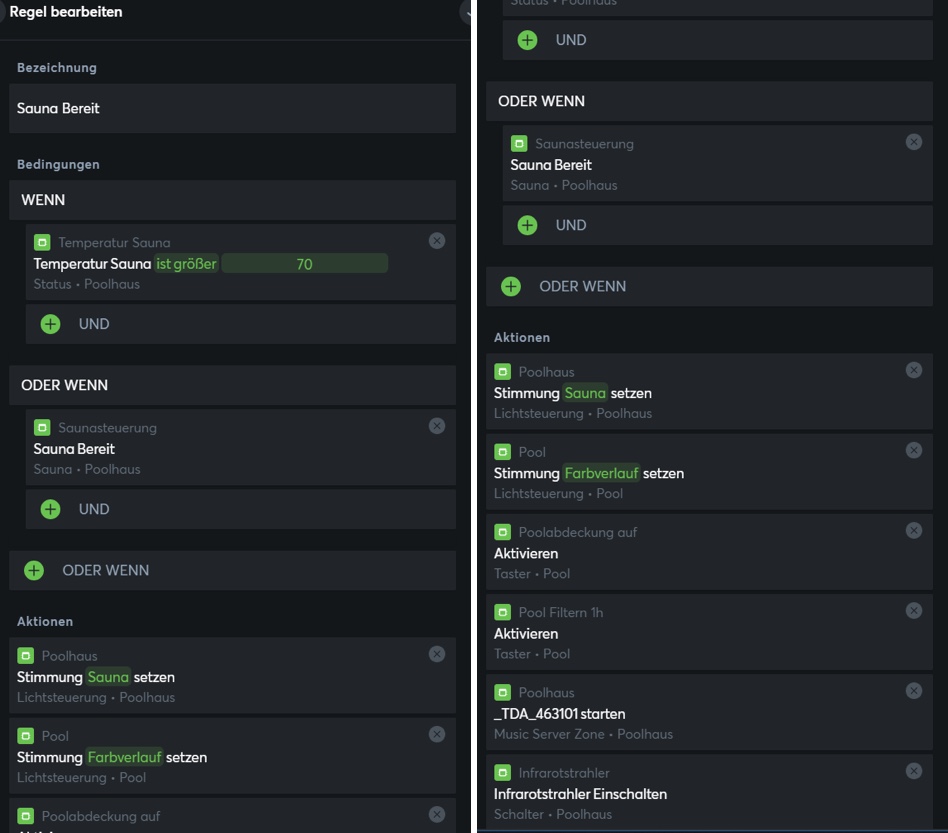Open the Infrarotstrahler Einschalten action
Screen dimensions: 948x833
pos(580,794)
